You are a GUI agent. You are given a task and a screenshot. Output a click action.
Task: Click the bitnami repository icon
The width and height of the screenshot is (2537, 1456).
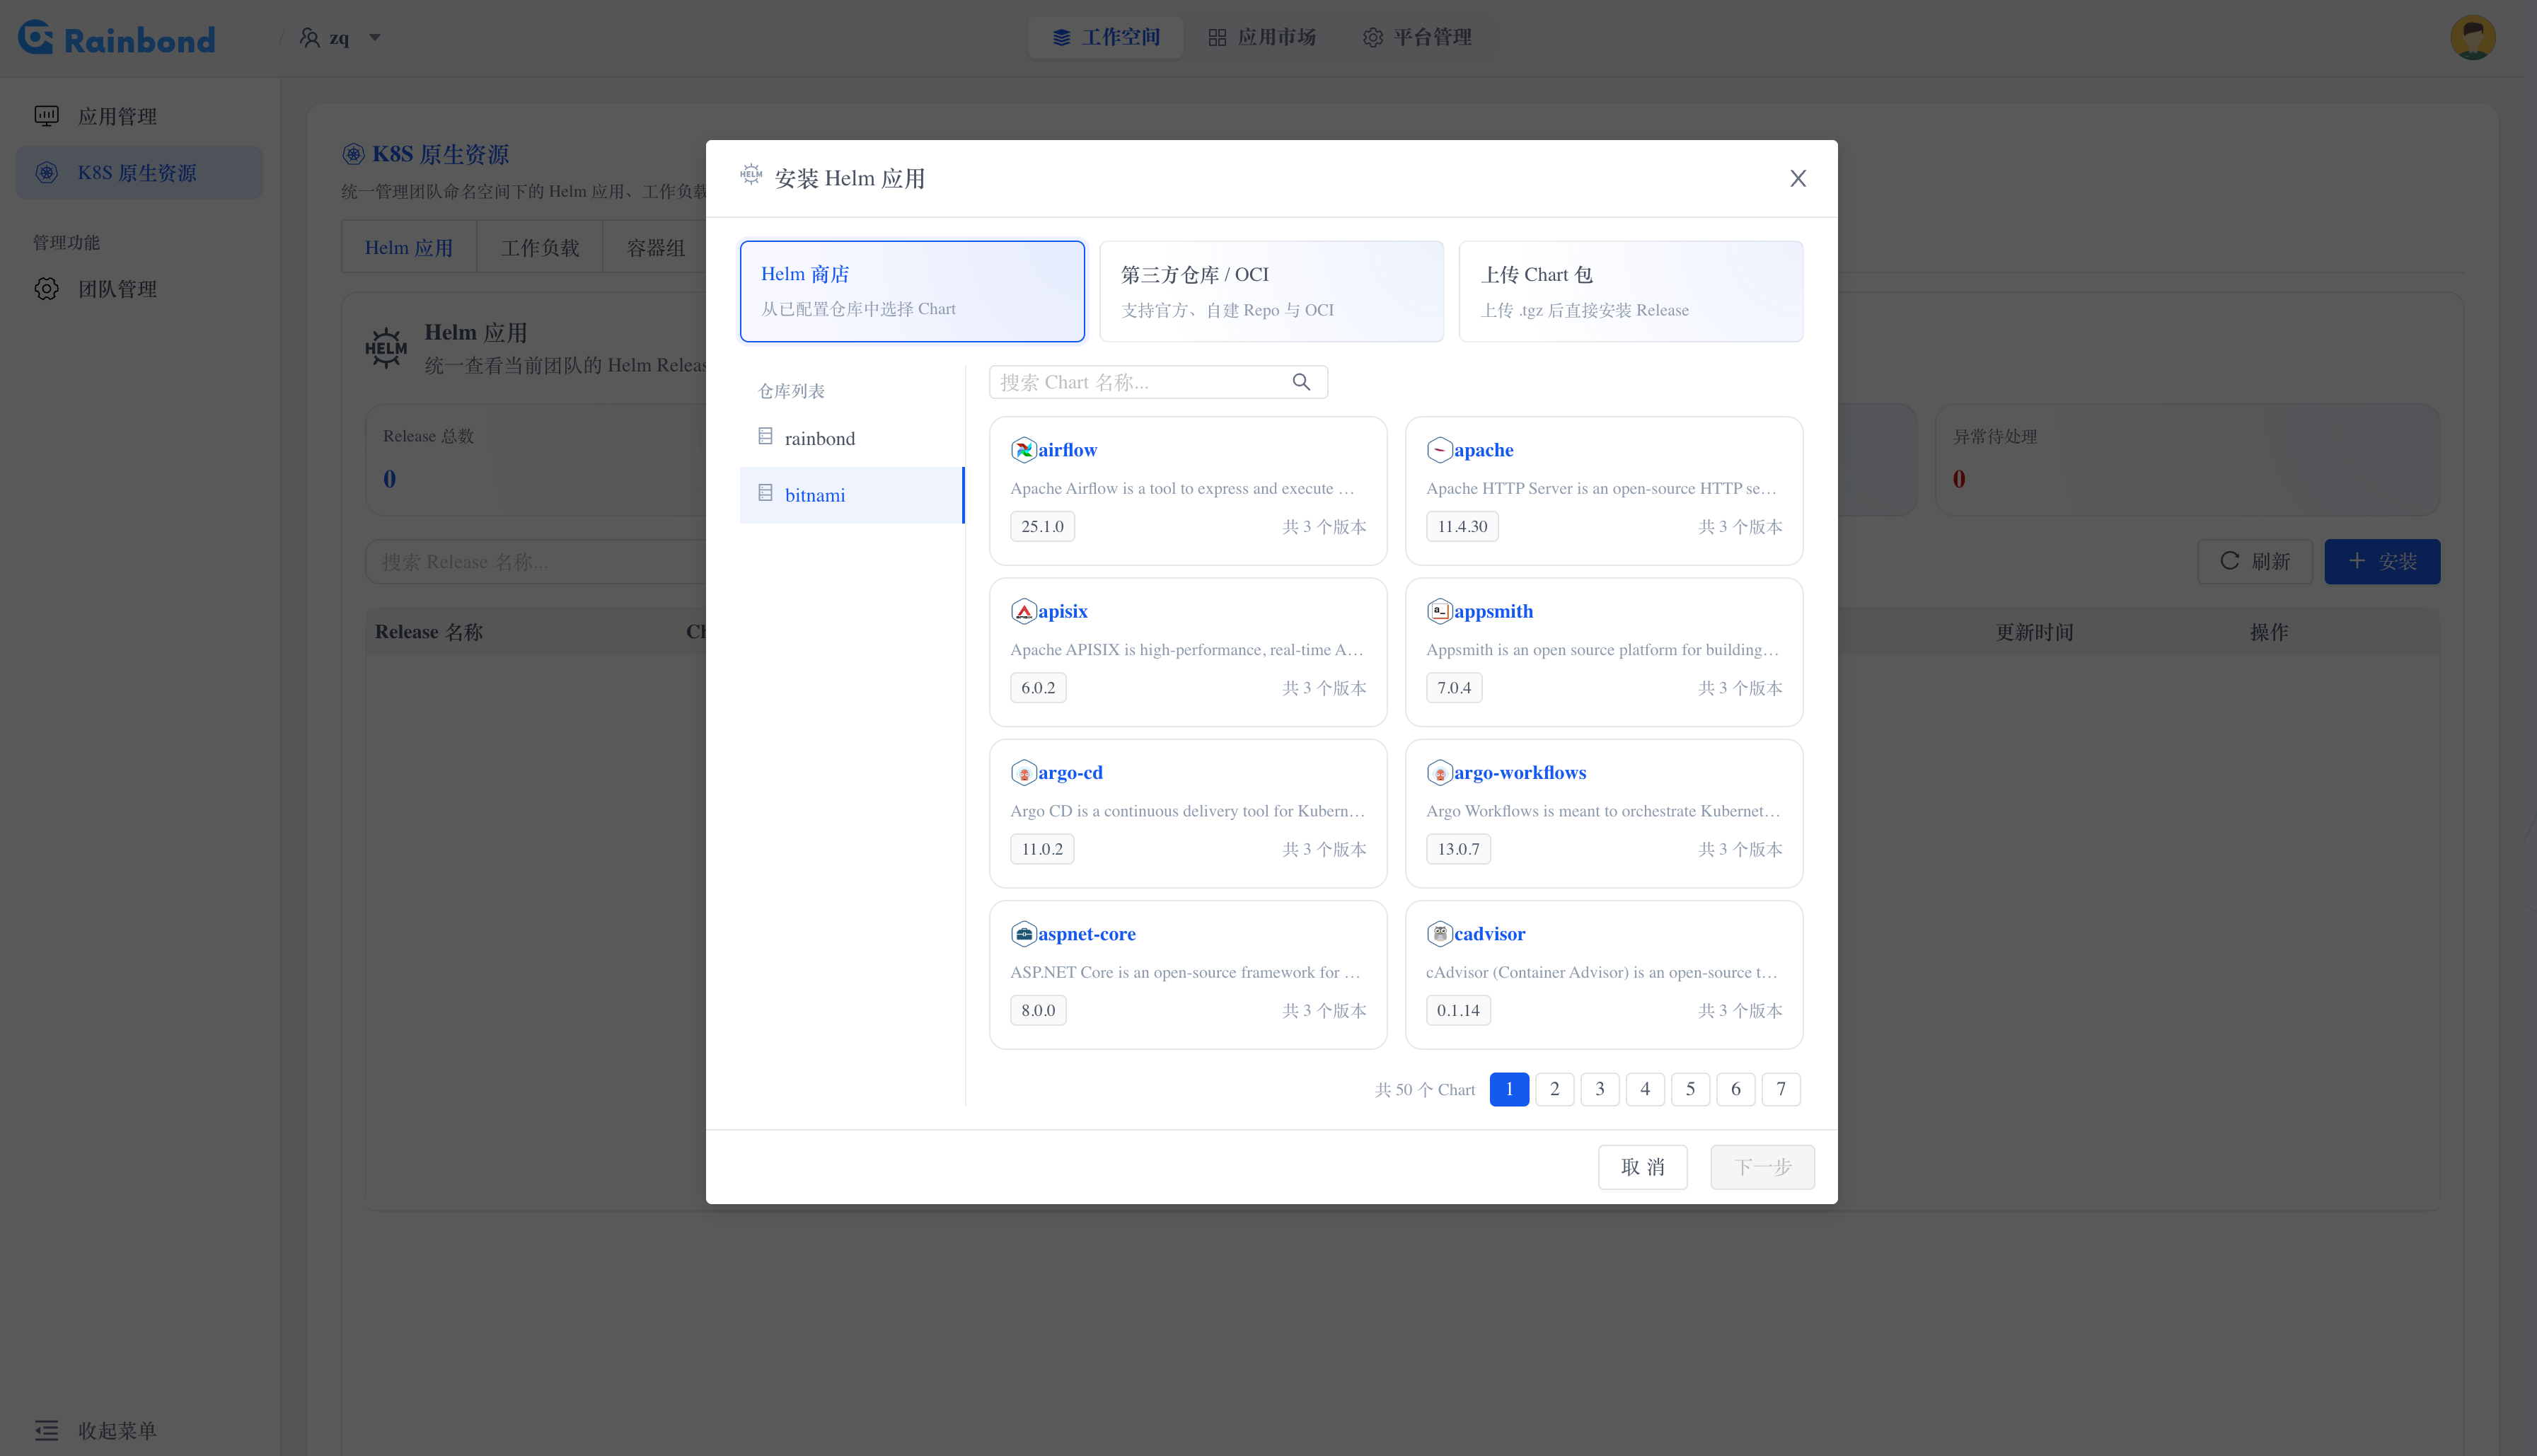pyautogui.click(x=766, y=493)
